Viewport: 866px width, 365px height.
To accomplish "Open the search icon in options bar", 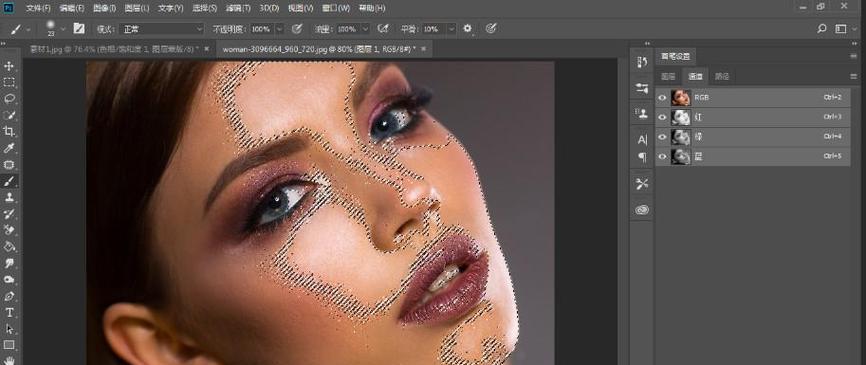I will coord(821,29).
